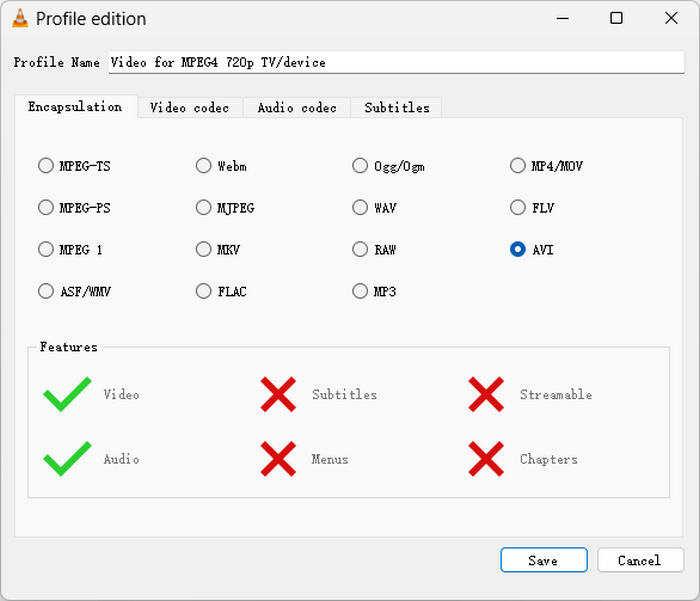This screenshot has width=700, height=601.
Task: Click the VLC cone icon in title bar
Action: pos(20,18)
